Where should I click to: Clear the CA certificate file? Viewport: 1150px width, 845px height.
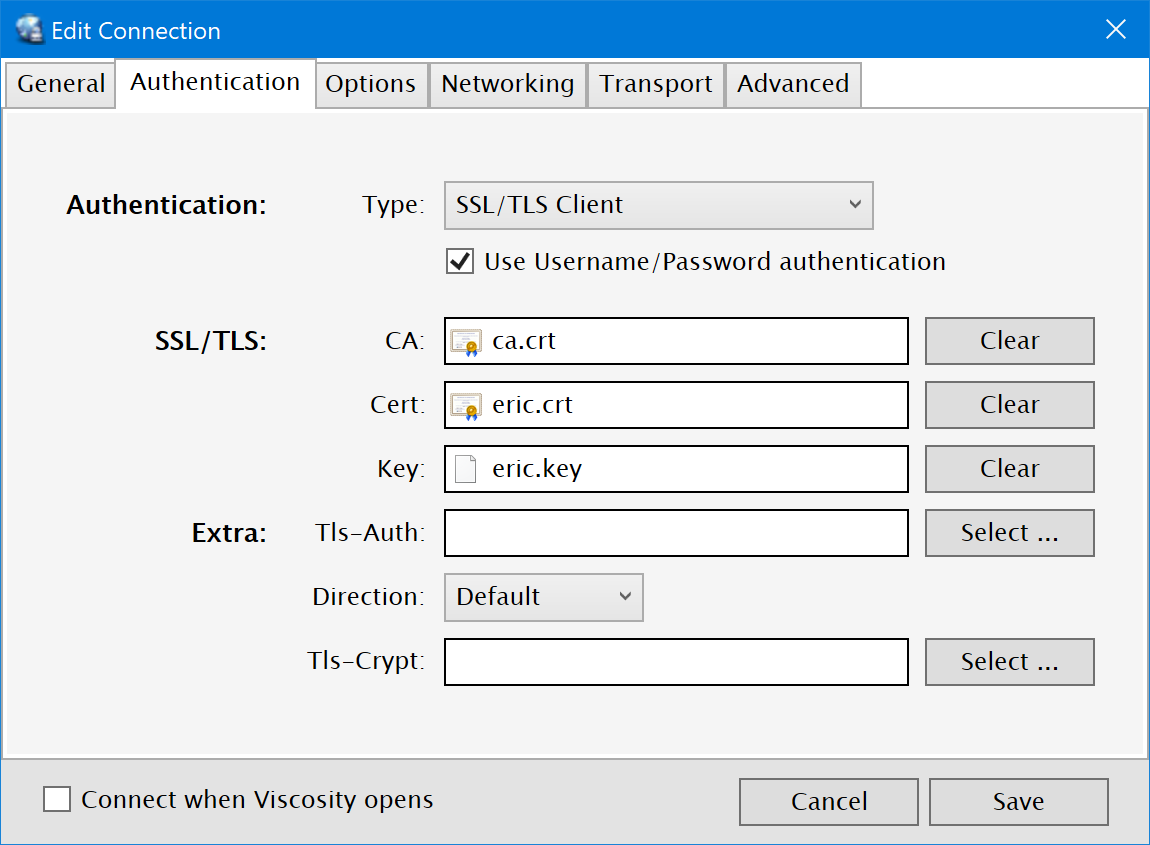[1009, 341]
